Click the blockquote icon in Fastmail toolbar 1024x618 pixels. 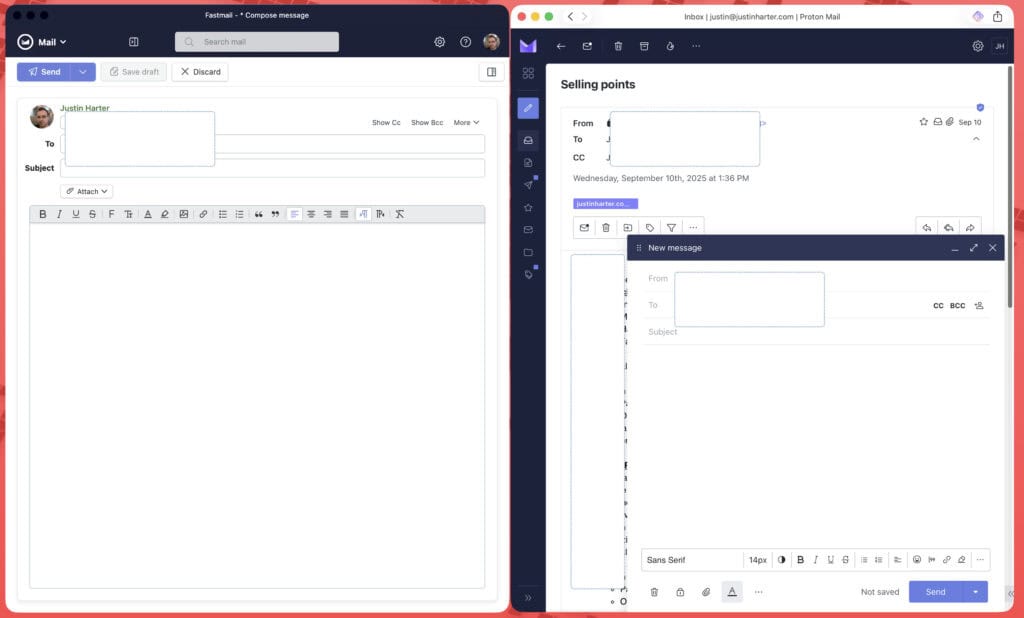[x=259, y=214]
